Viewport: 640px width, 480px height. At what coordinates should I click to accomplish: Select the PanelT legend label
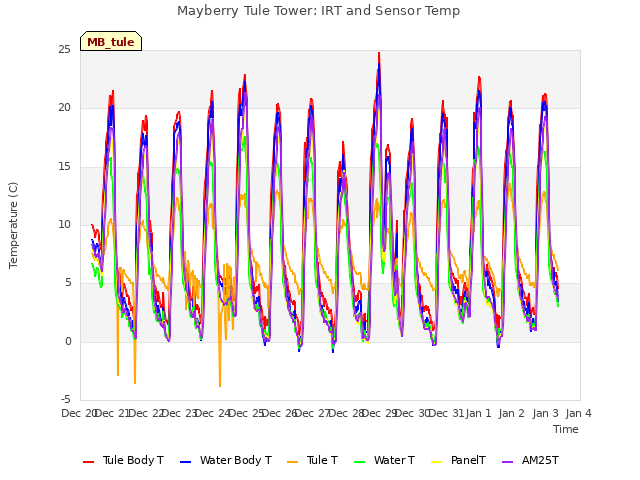[468, 460]
